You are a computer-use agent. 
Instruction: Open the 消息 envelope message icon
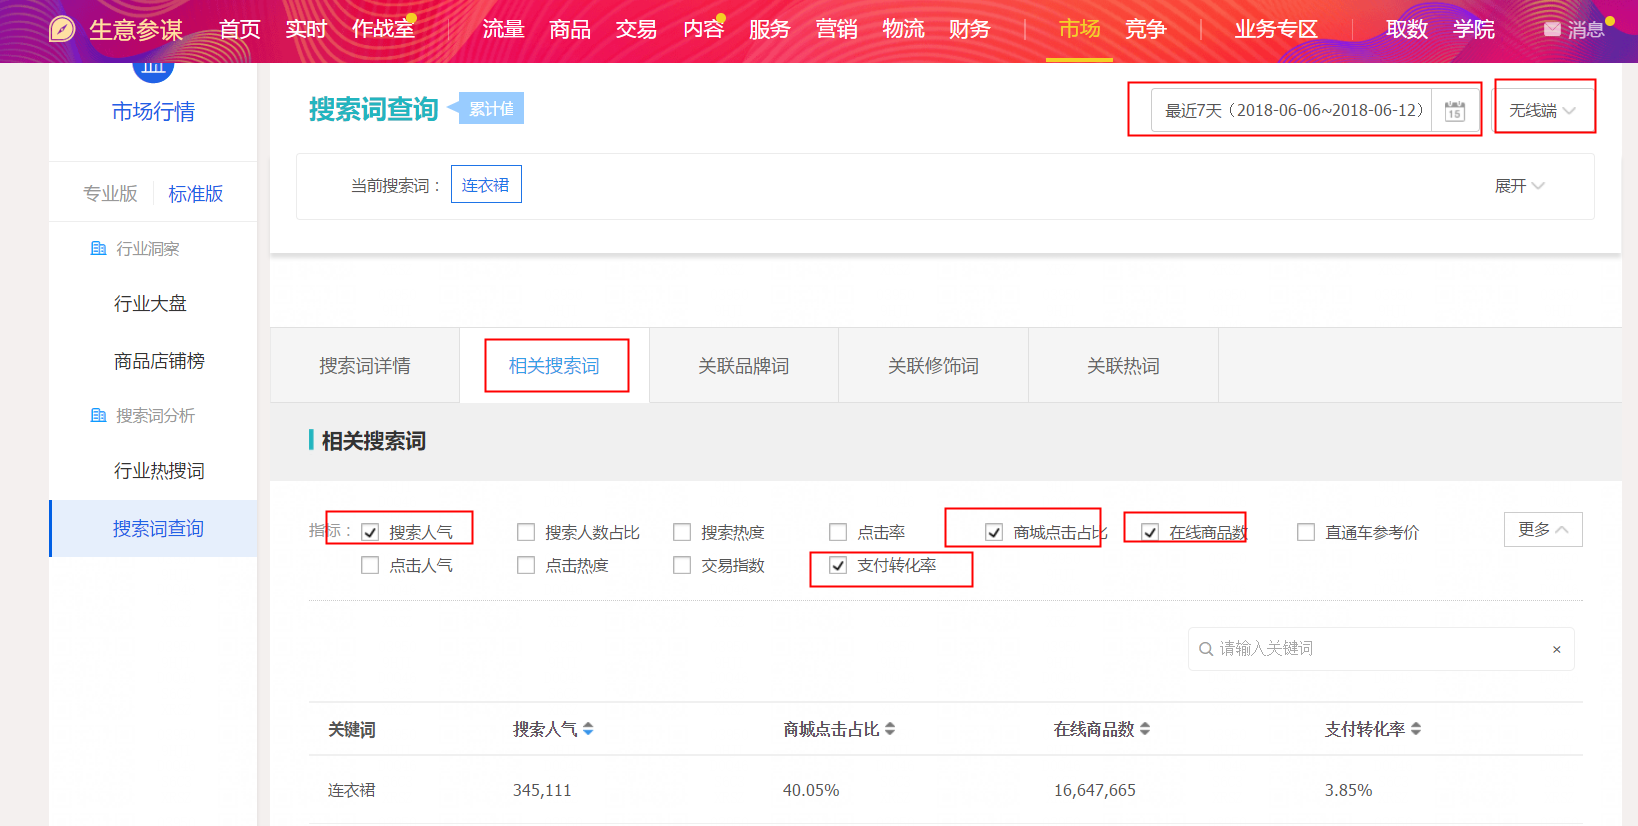(1552, 29)
